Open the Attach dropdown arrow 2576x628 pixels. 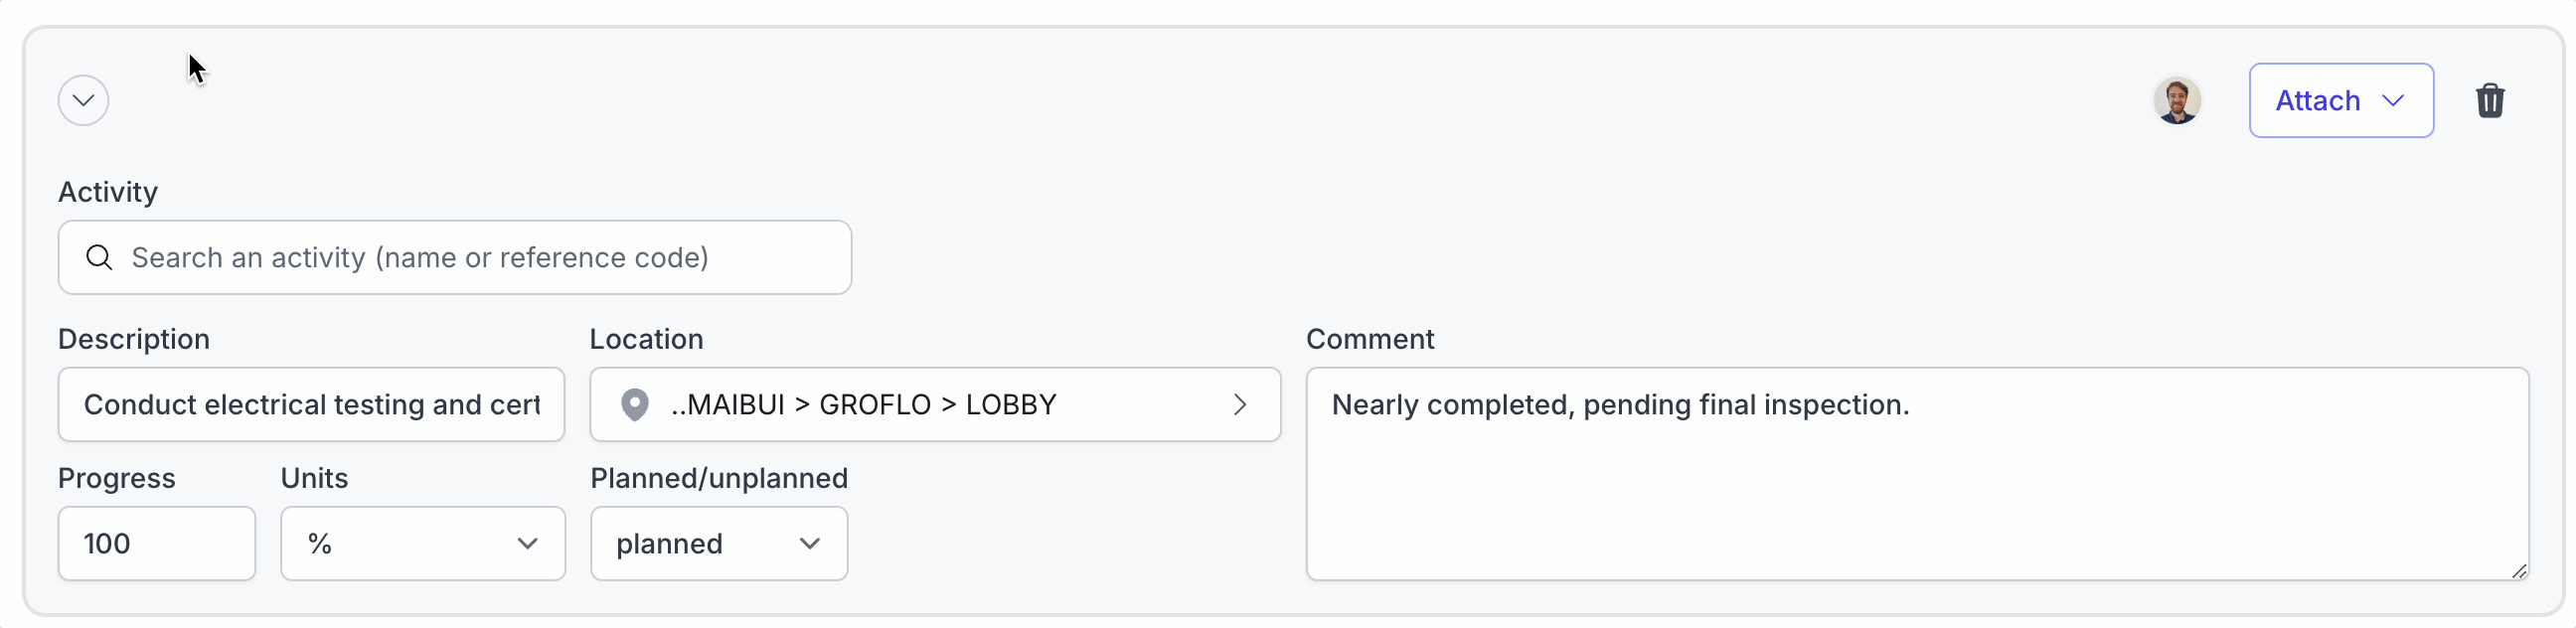[x=2393, y=101]
